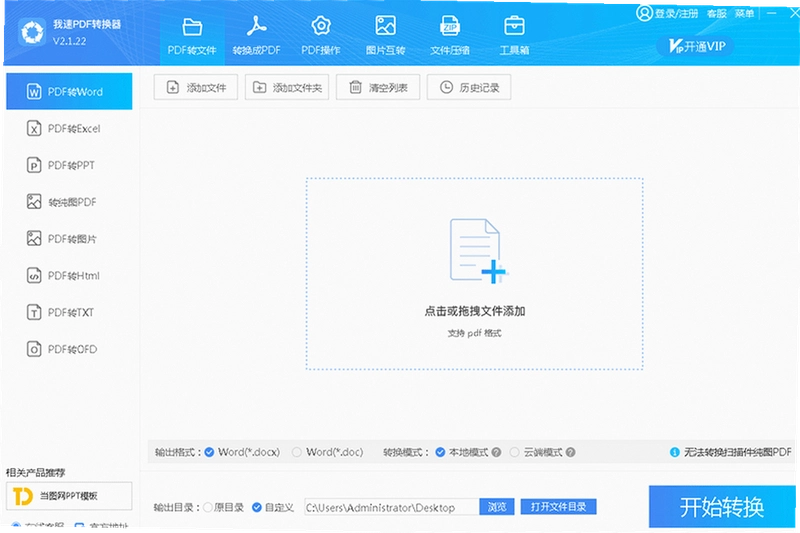The image size is (800, 533).
Task: Click the 添加文件夹 button
Action: coord(287,87)
